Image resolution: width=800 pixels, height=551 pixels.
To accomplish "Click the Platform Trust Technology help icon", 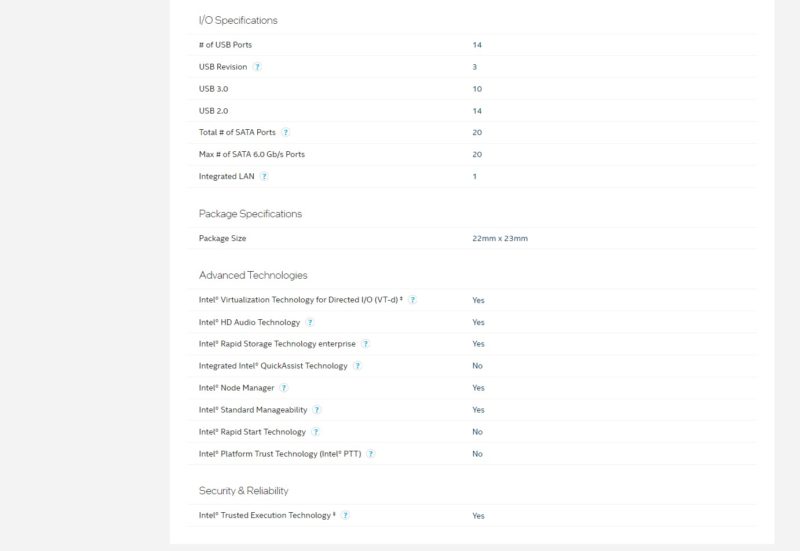I will 370,454.
